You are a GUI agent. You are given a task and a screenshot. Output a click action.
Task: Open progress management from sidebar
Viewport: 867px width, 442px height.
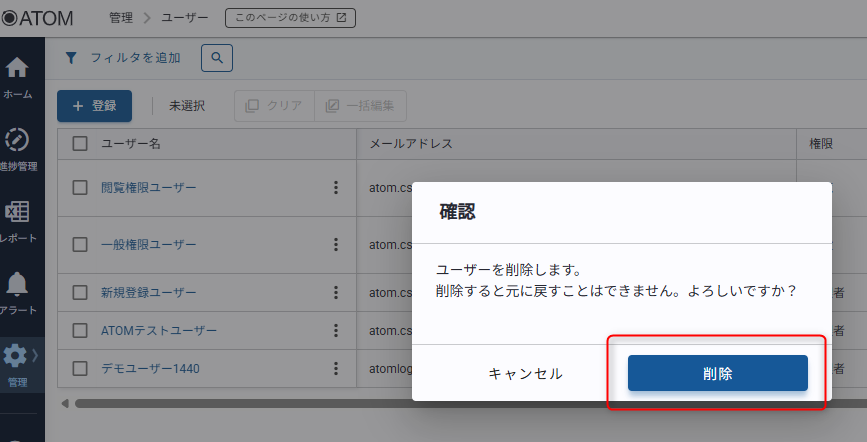point(17,141)
